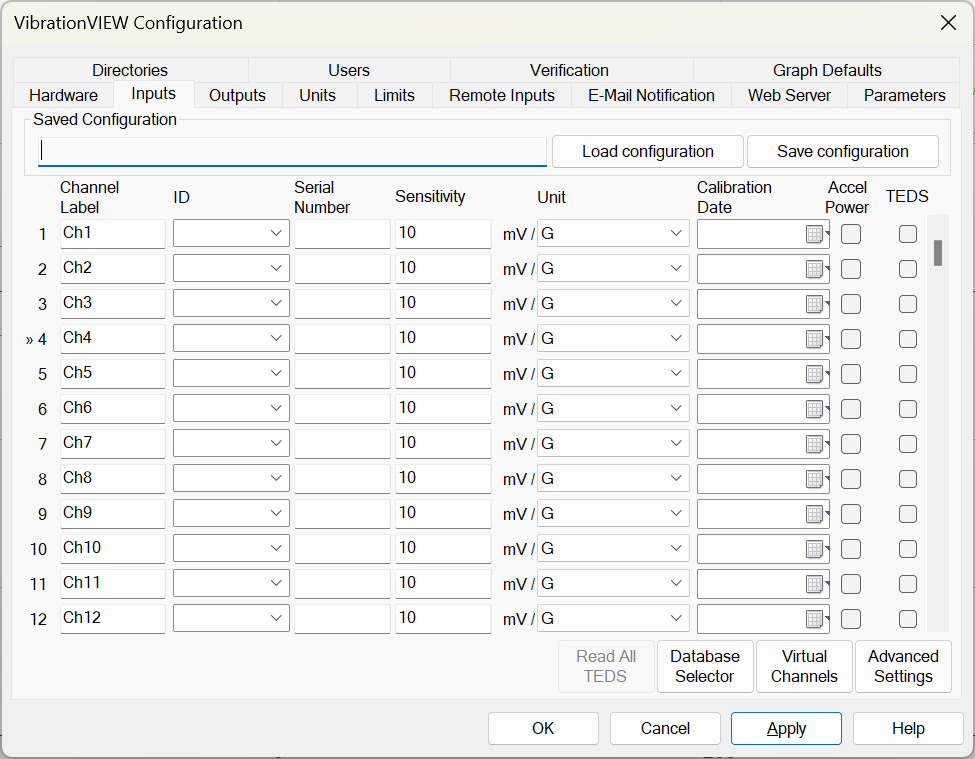Click the Load configuration button
This screenshot has width=975, height=759.
pos(647,151)
